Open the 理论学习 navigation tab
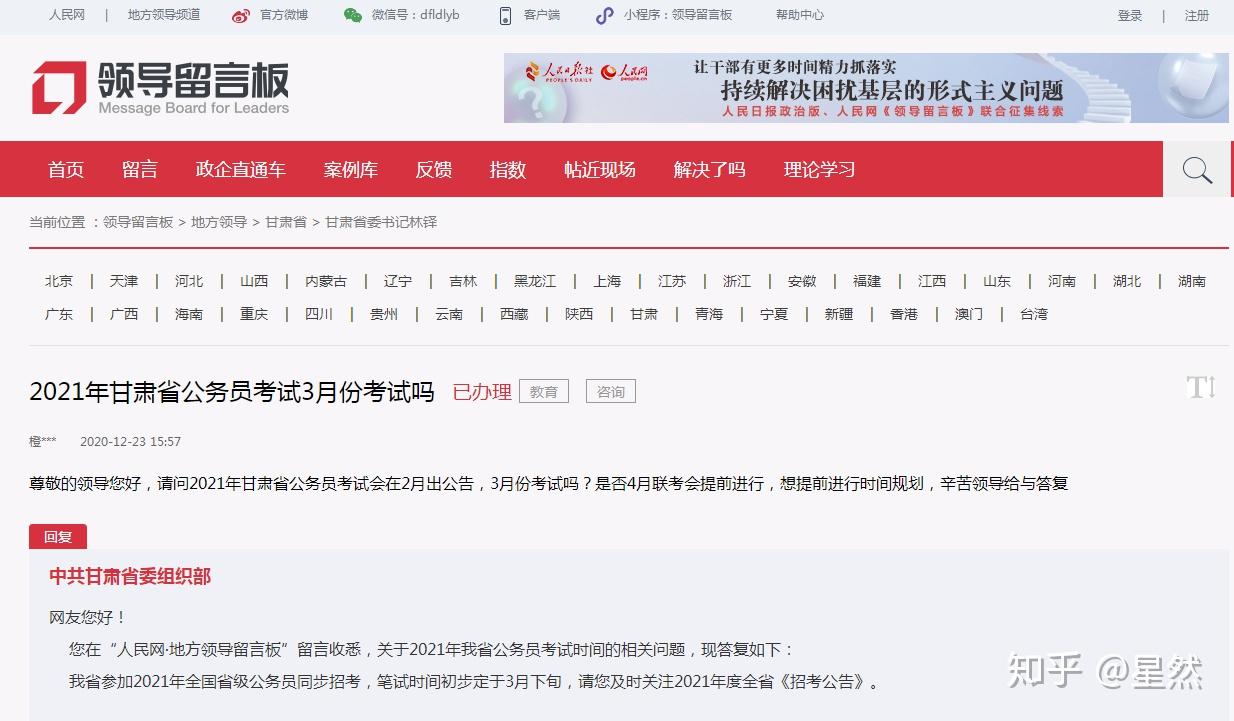1234x721 pixels. point(820,170)
